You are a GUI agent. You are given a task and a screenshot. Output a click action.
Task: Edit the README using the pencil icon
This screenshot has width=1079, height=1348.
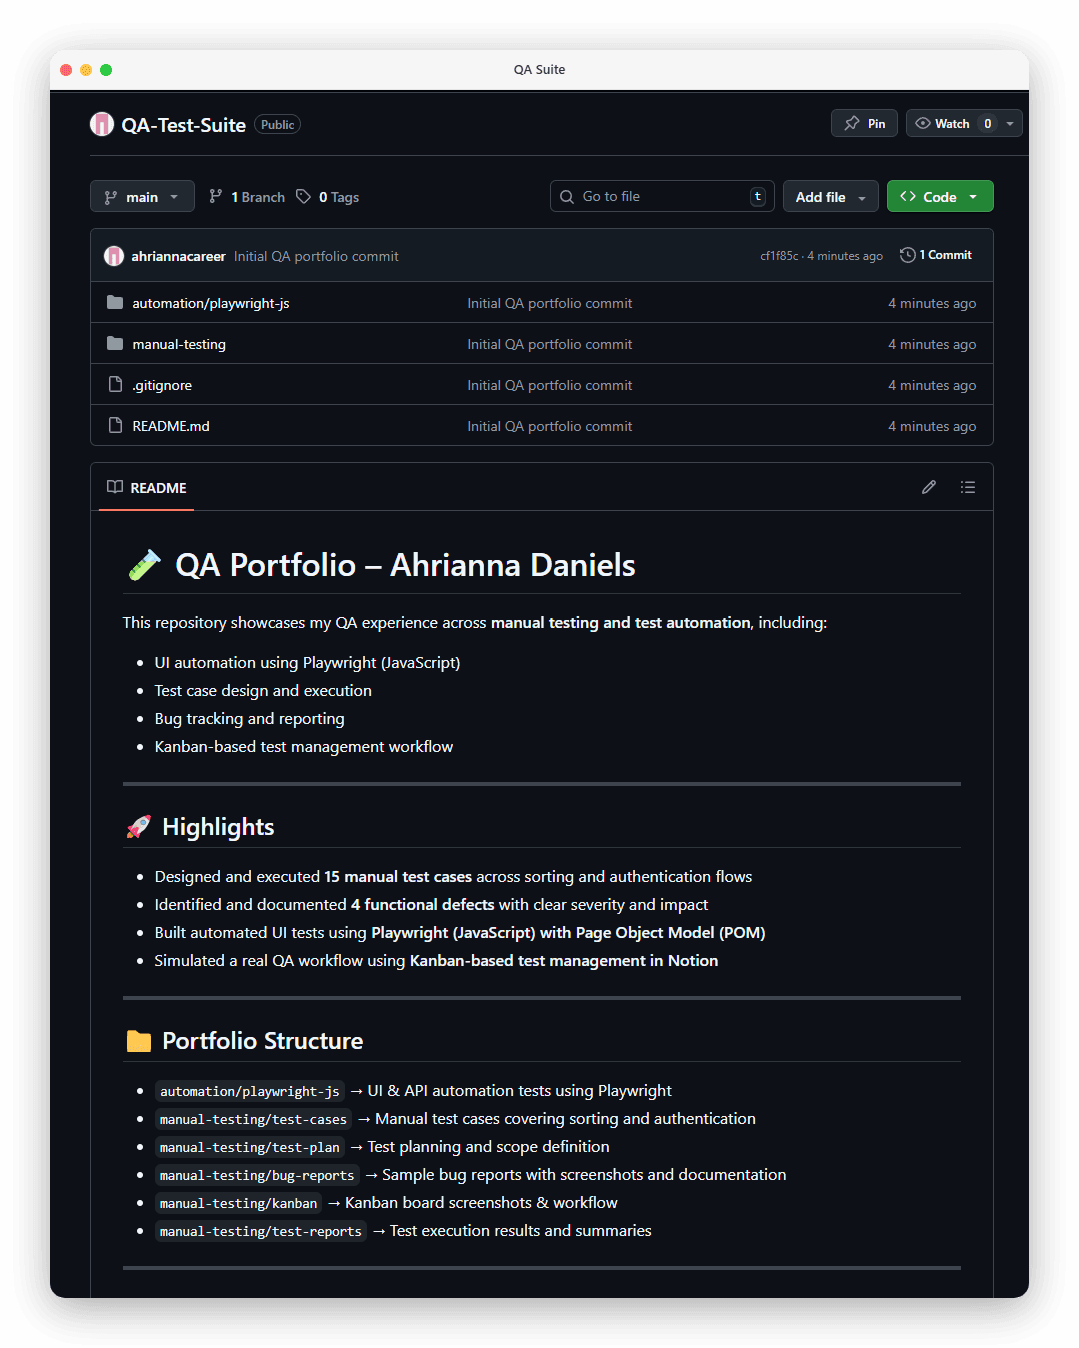928,487
